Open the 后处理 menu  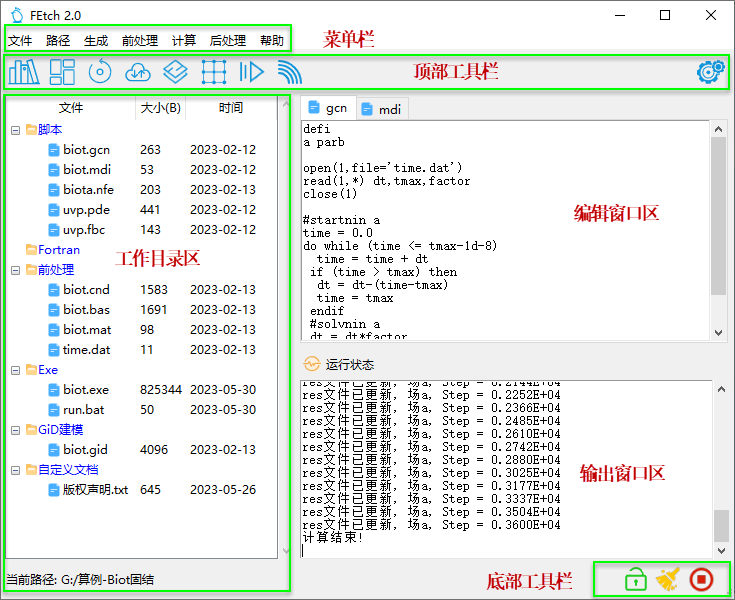[228, 41]
